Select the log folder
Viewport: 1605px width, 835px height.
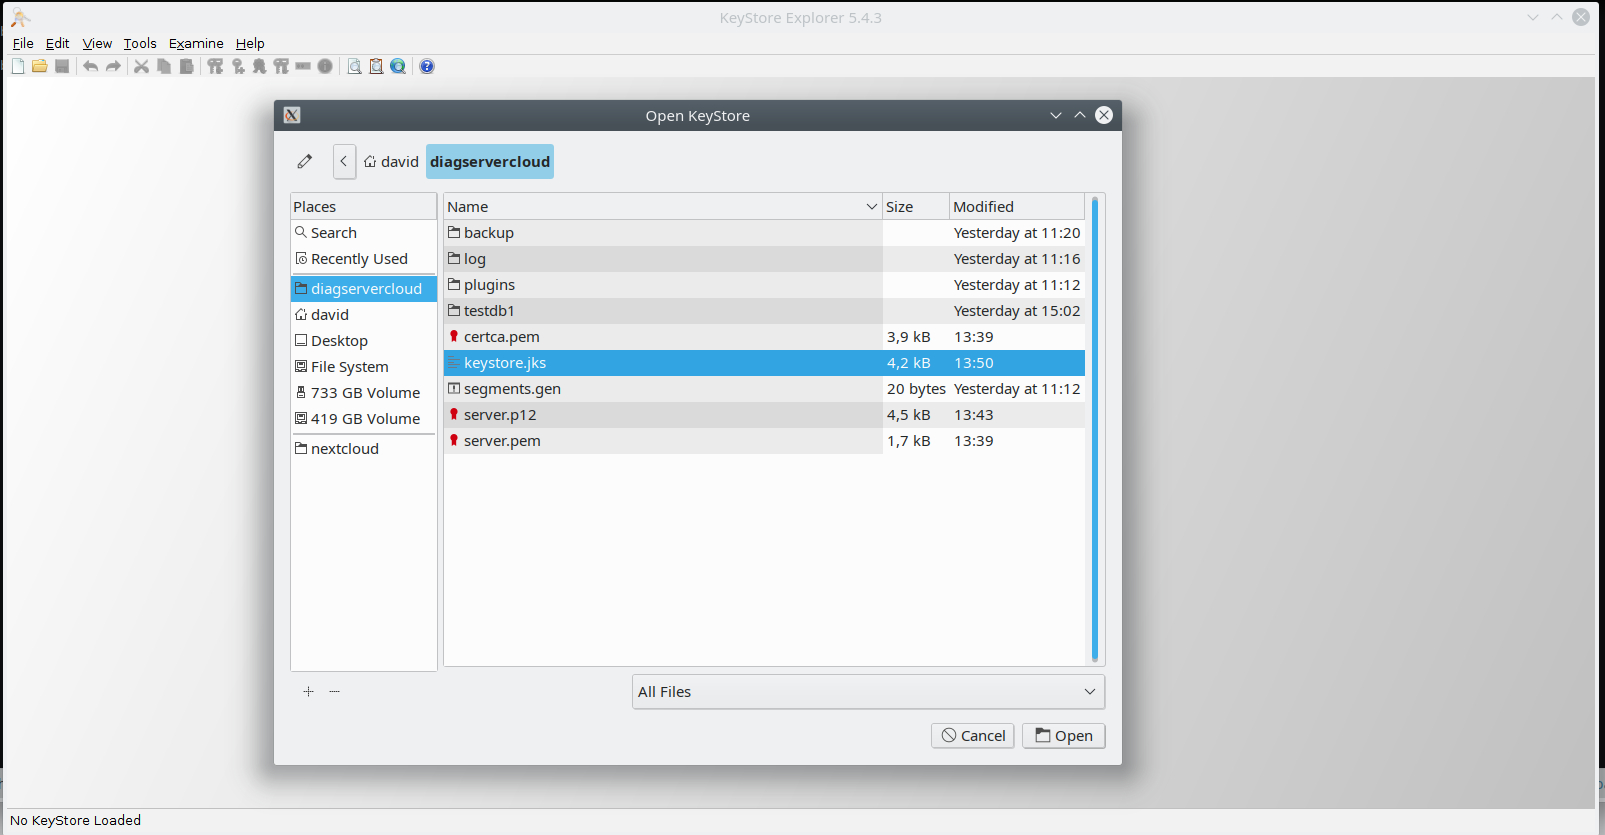coord(764,259)
